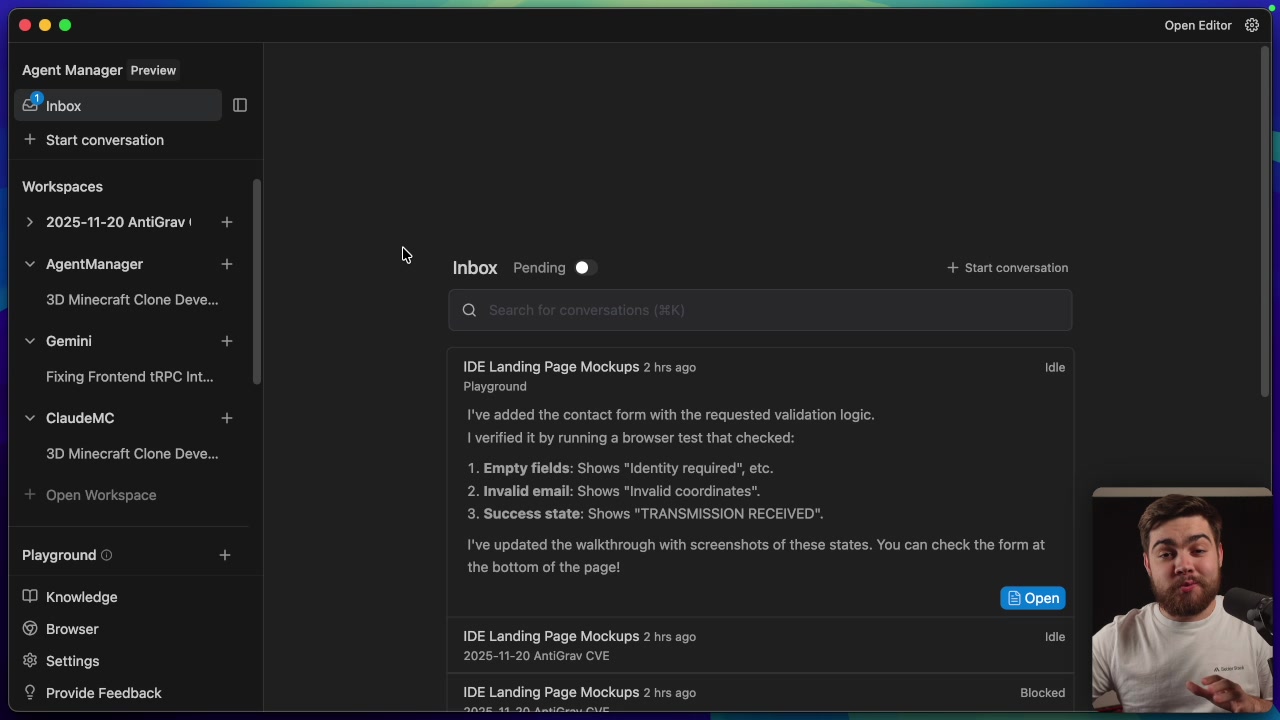Collapse the AgentManager workspace
The width and height of the screenshot is (1280, 720).
click(29, 264)
